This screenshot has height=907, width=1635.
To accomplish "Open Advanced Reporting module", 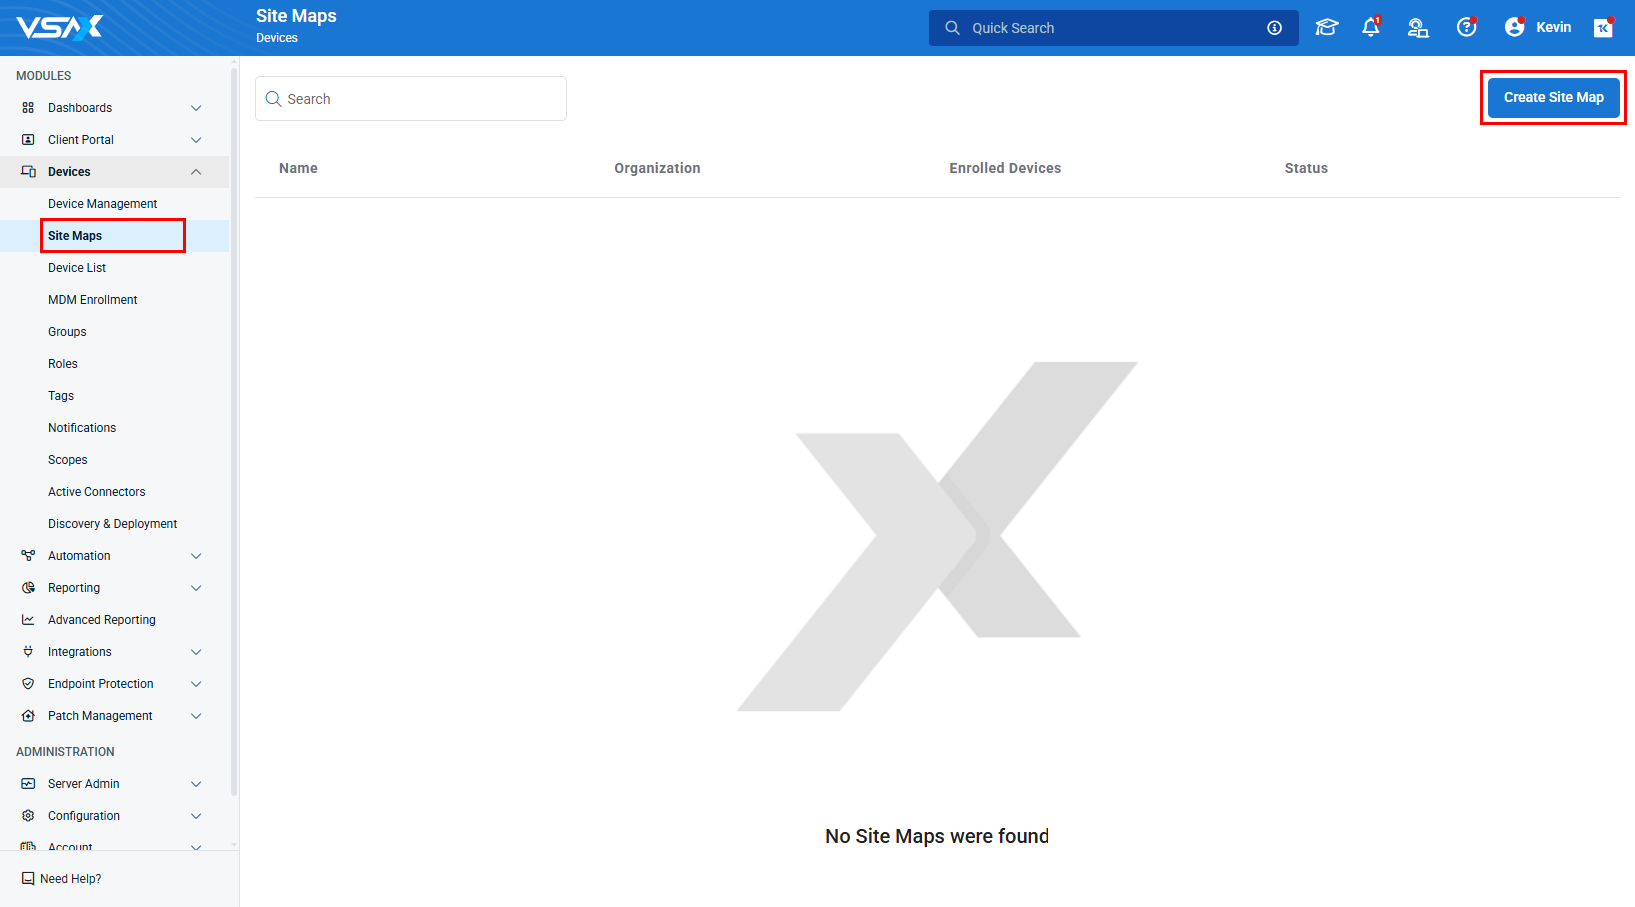I will 102,620.
